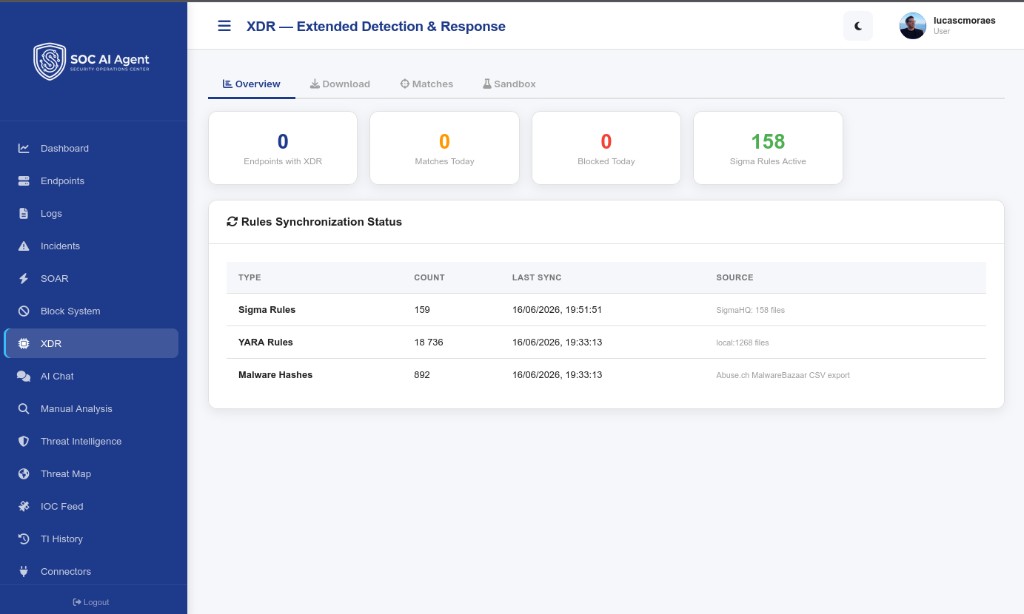Click the Matches tab crosshair icon

coord(405,84)
